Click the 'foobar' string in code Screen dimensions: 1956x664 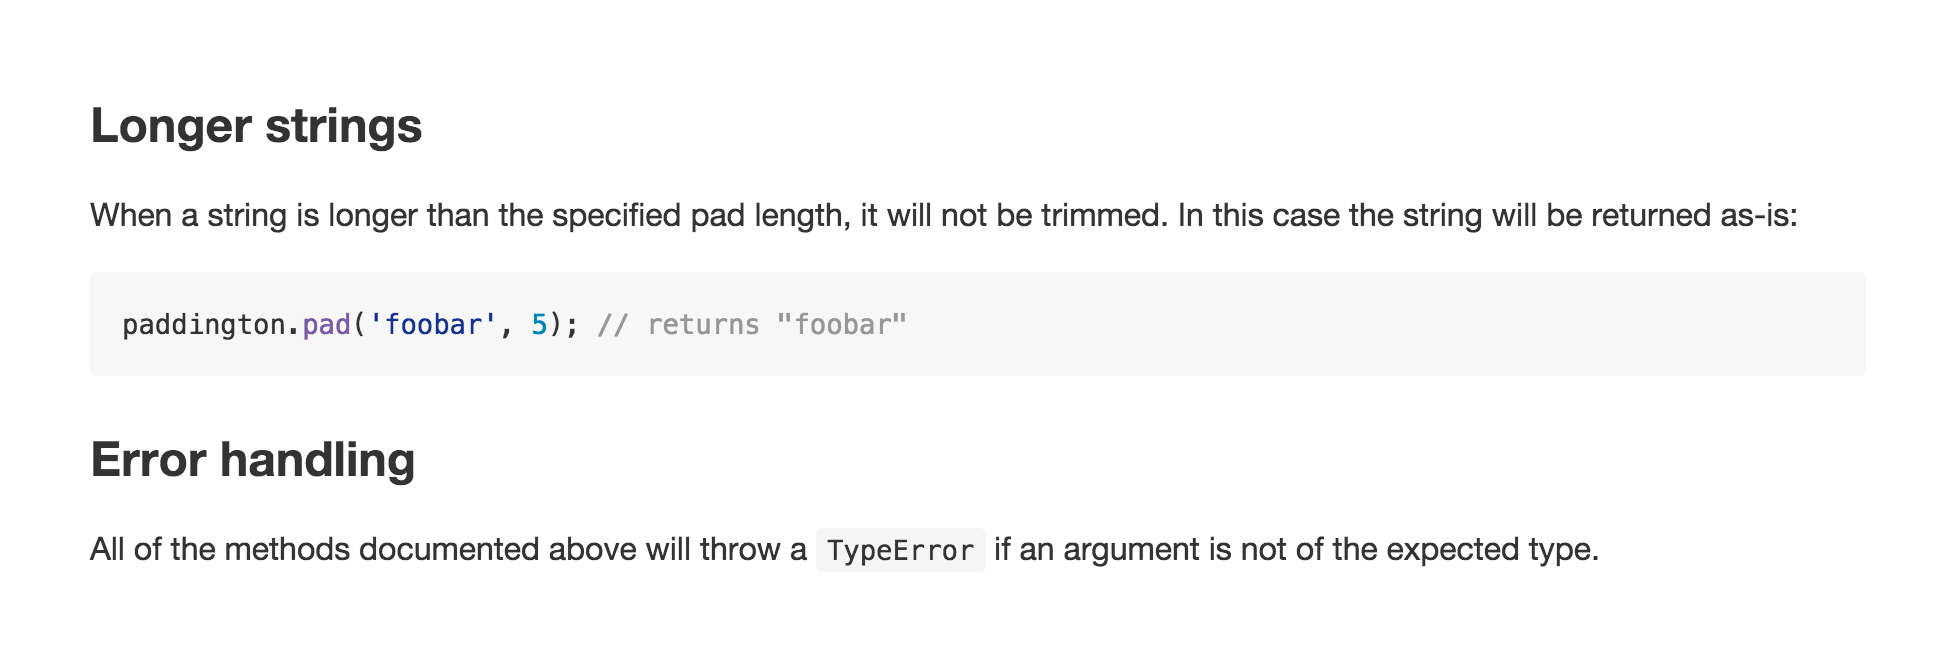(x=433, y=325)
